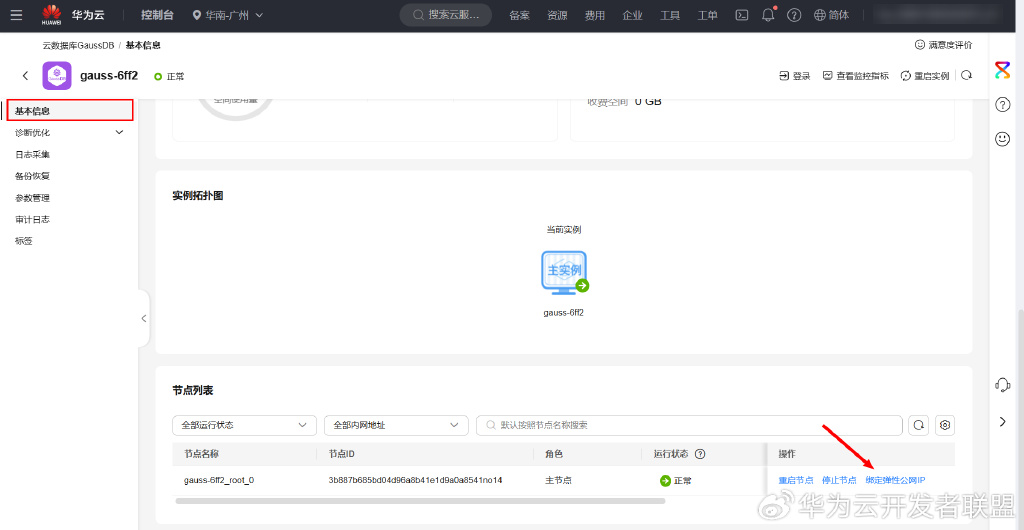Click the node ID 3b887b685bd04d96... cell
The width and height of the screenshot is (1024, 530).
coord(415,480)
